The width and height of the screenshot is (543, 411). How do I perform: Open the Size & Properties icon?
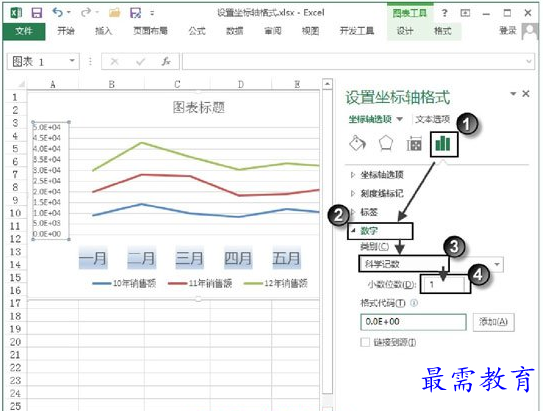coord(414,144)
